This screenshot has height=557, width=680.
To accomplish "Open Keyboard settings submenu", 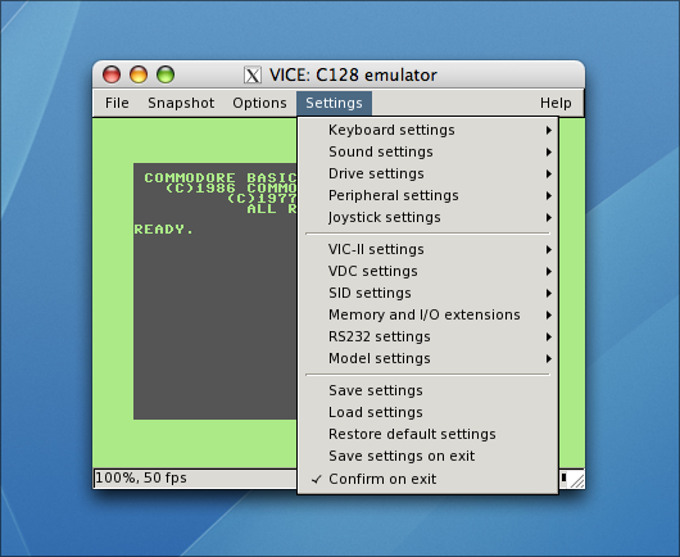I will tap(428, 130).
